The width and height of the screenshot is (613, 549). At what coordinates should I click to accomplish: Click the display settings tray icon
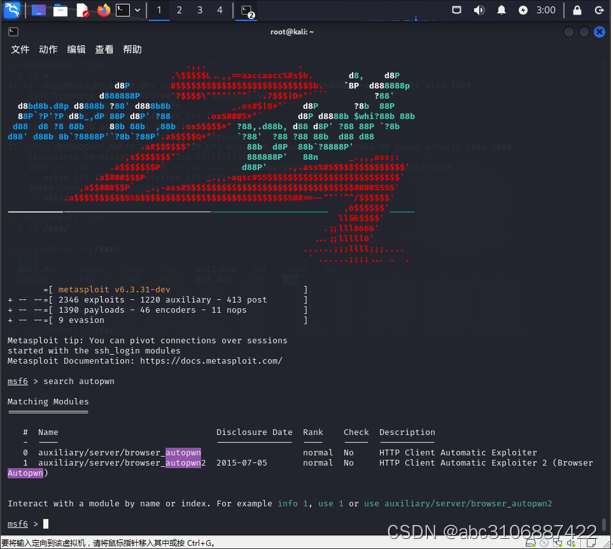tap(456, 10)
